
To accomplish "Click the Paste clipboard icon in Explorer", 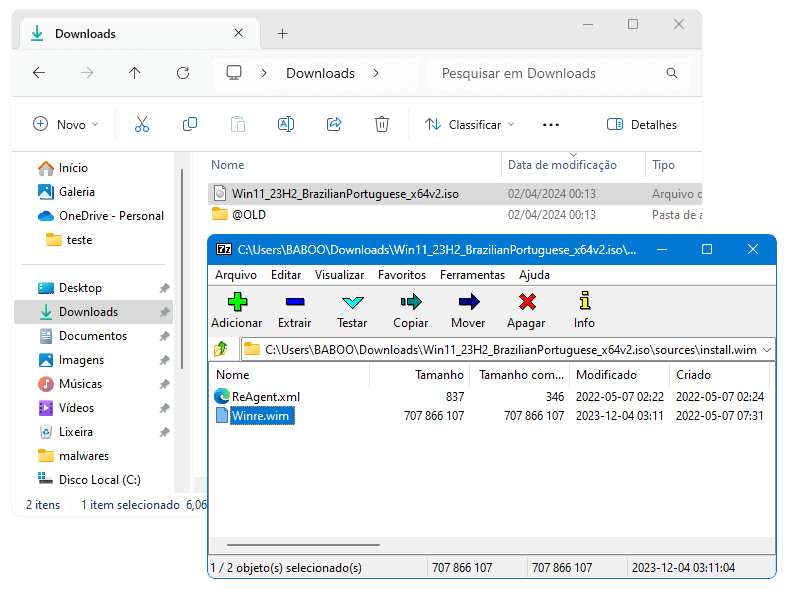I will tap(238, 124).
